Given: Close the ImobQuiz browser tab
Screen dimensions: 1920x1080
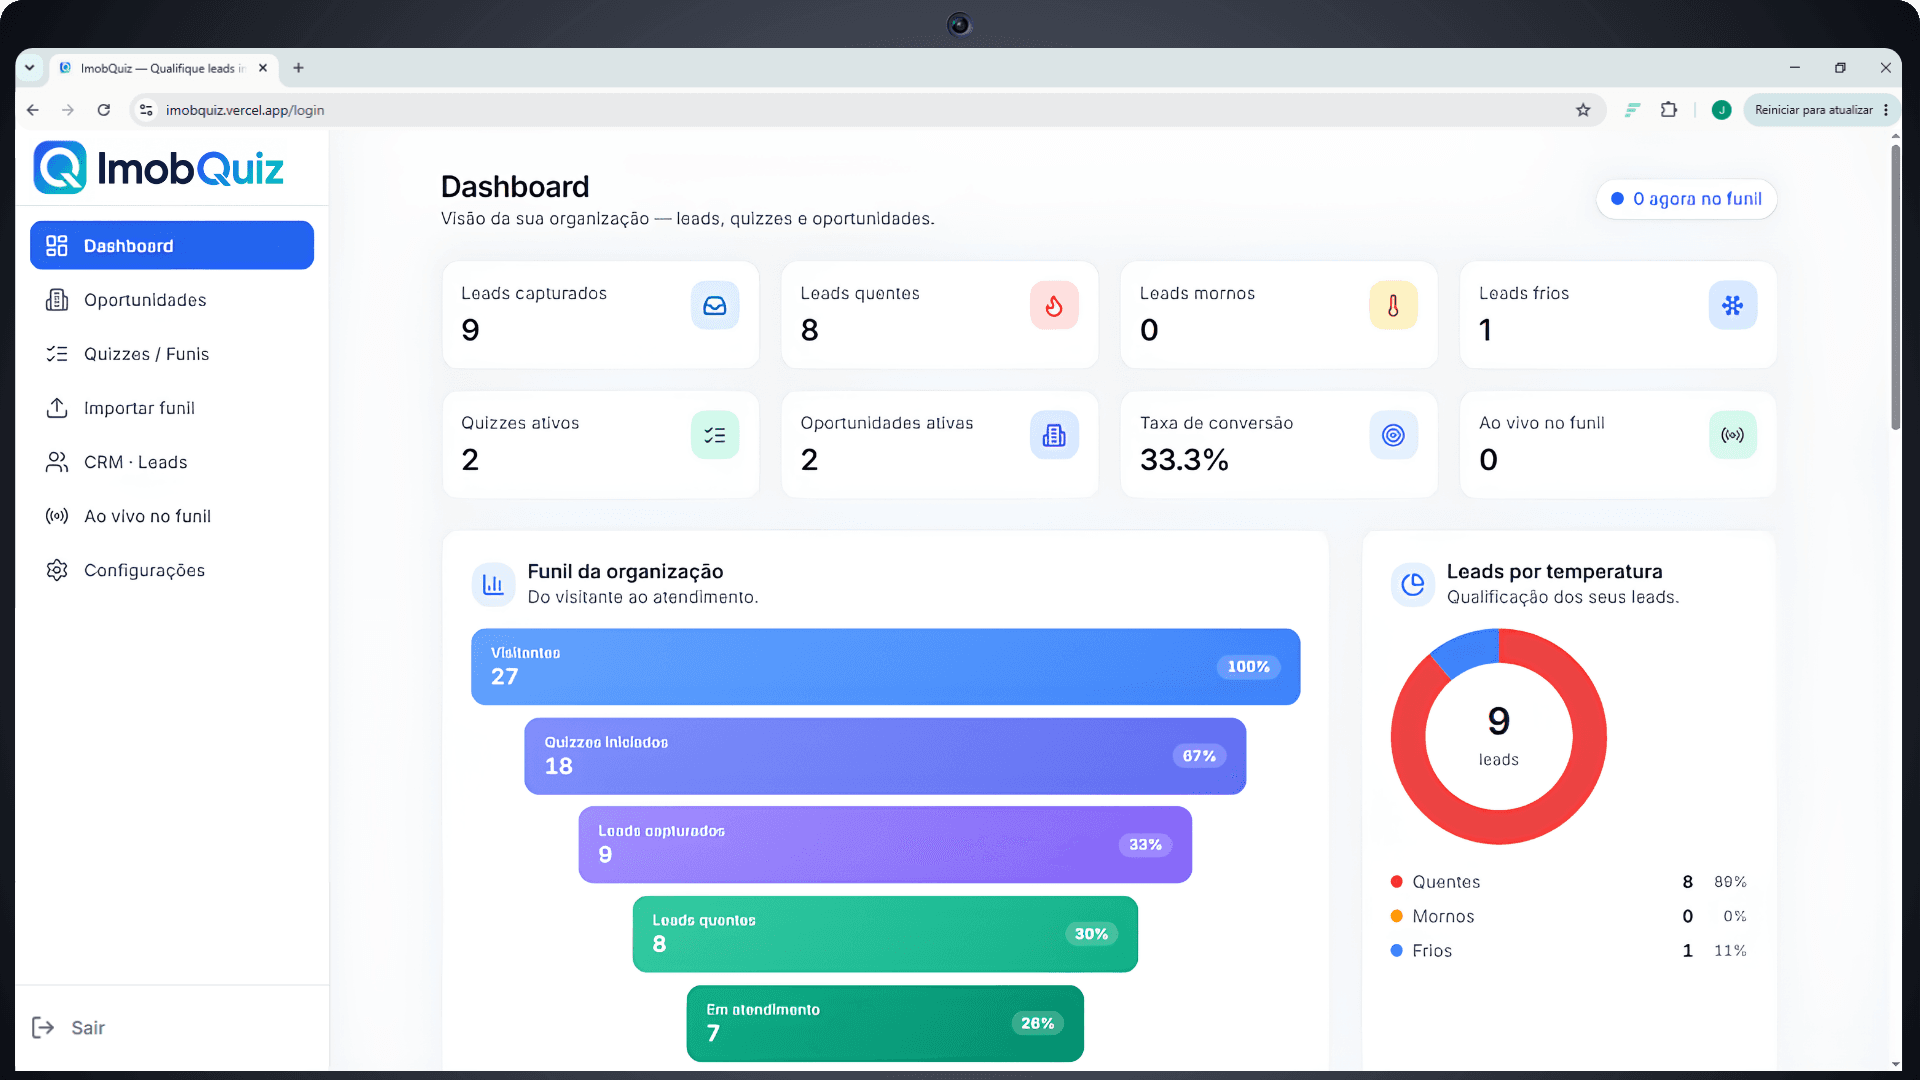Looking at the screenshot, I should tap(263, 68).
